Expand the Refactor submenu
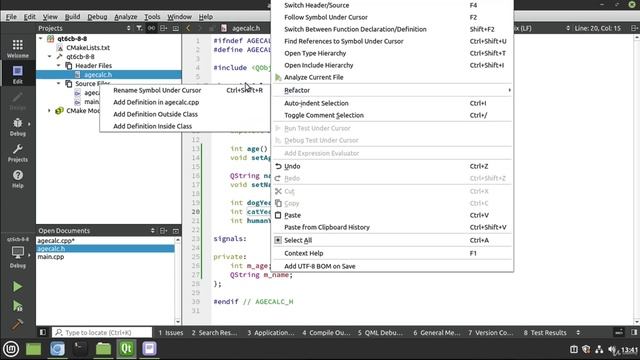 (x=393, y=90)
